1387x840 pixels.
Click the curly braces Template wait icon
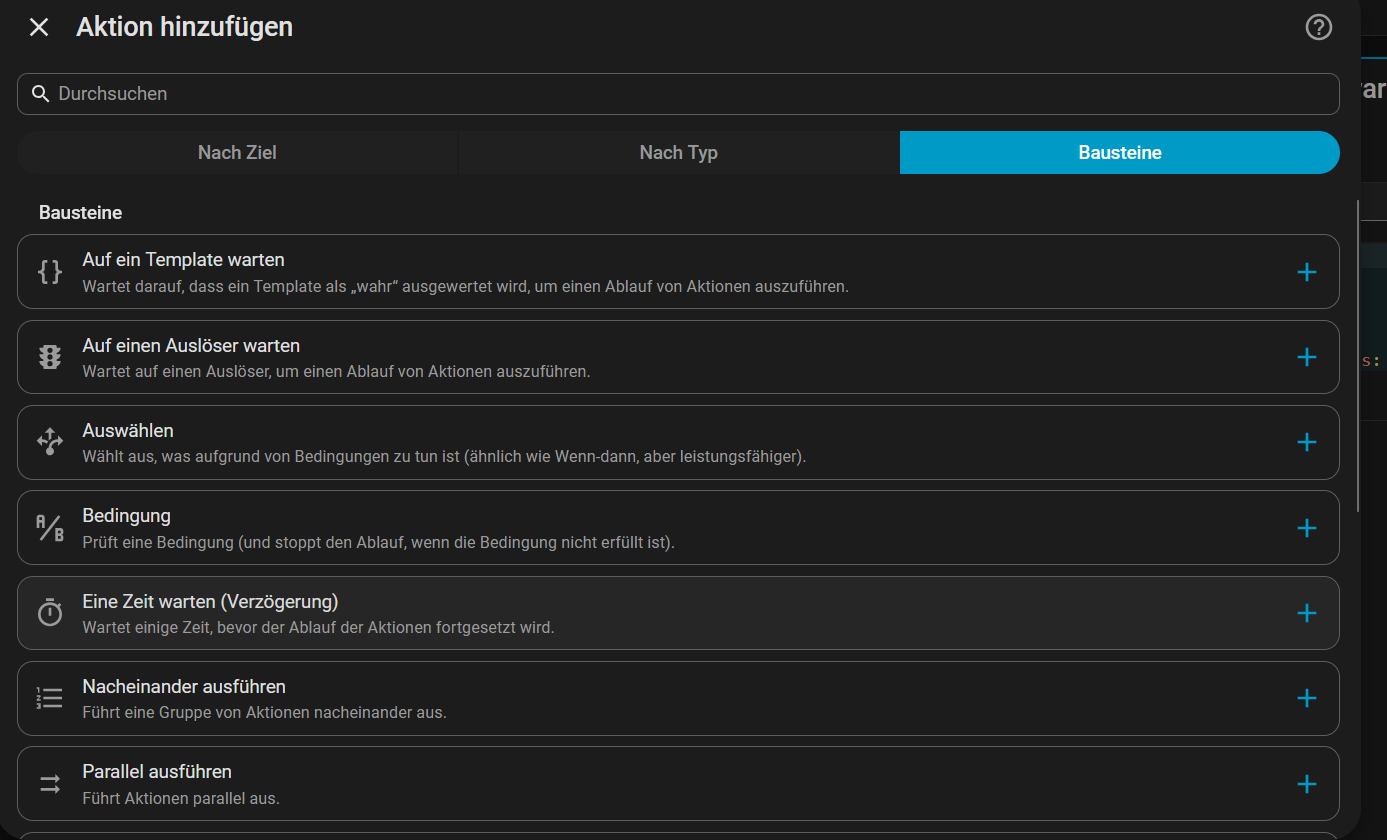[x=50, y=272]
